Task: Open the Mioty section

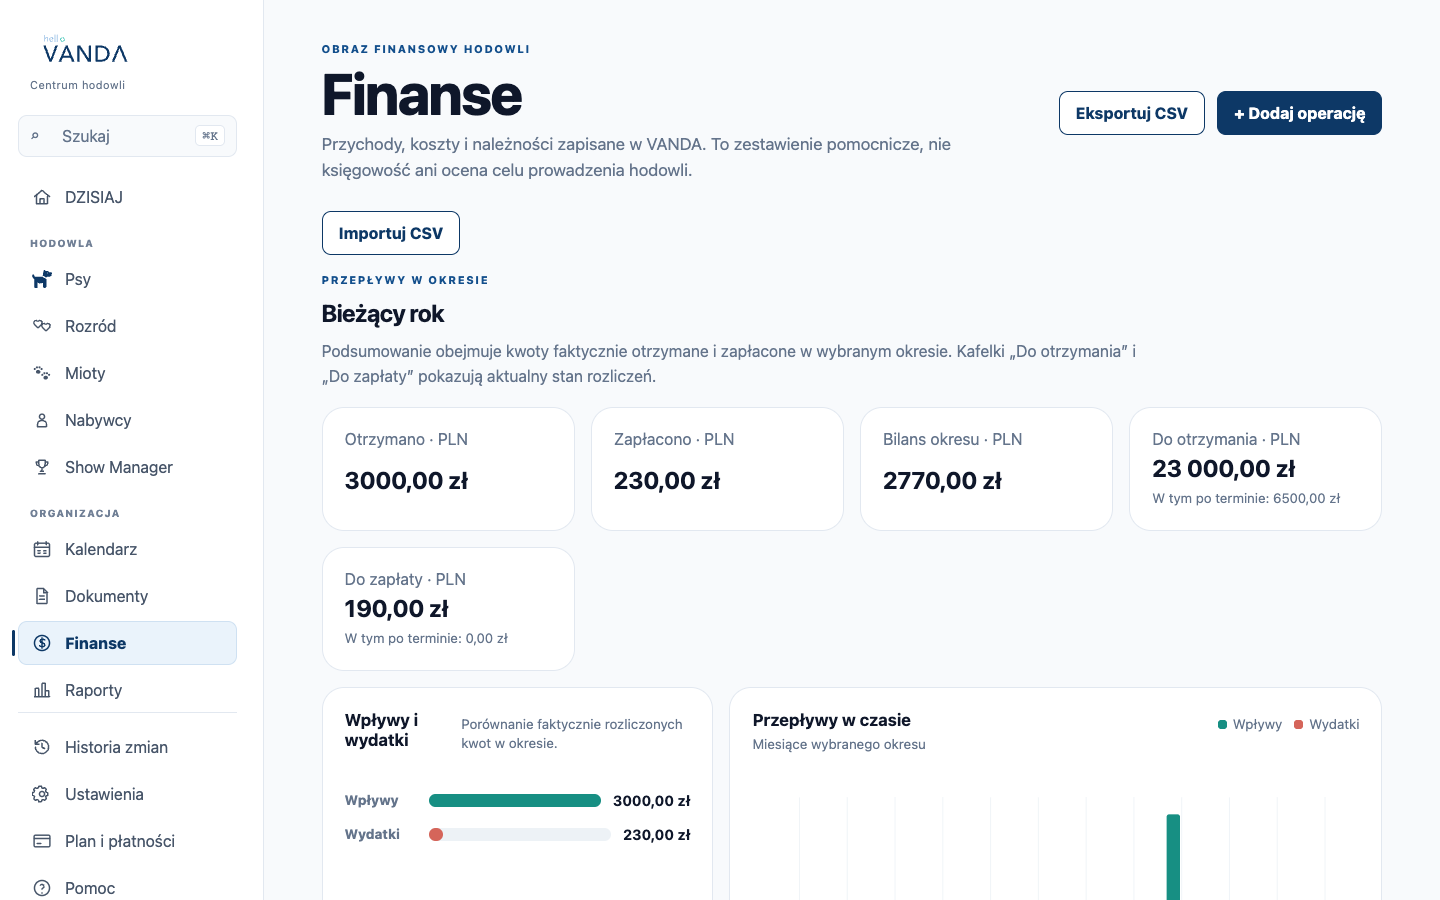Action: coord(127,373)
